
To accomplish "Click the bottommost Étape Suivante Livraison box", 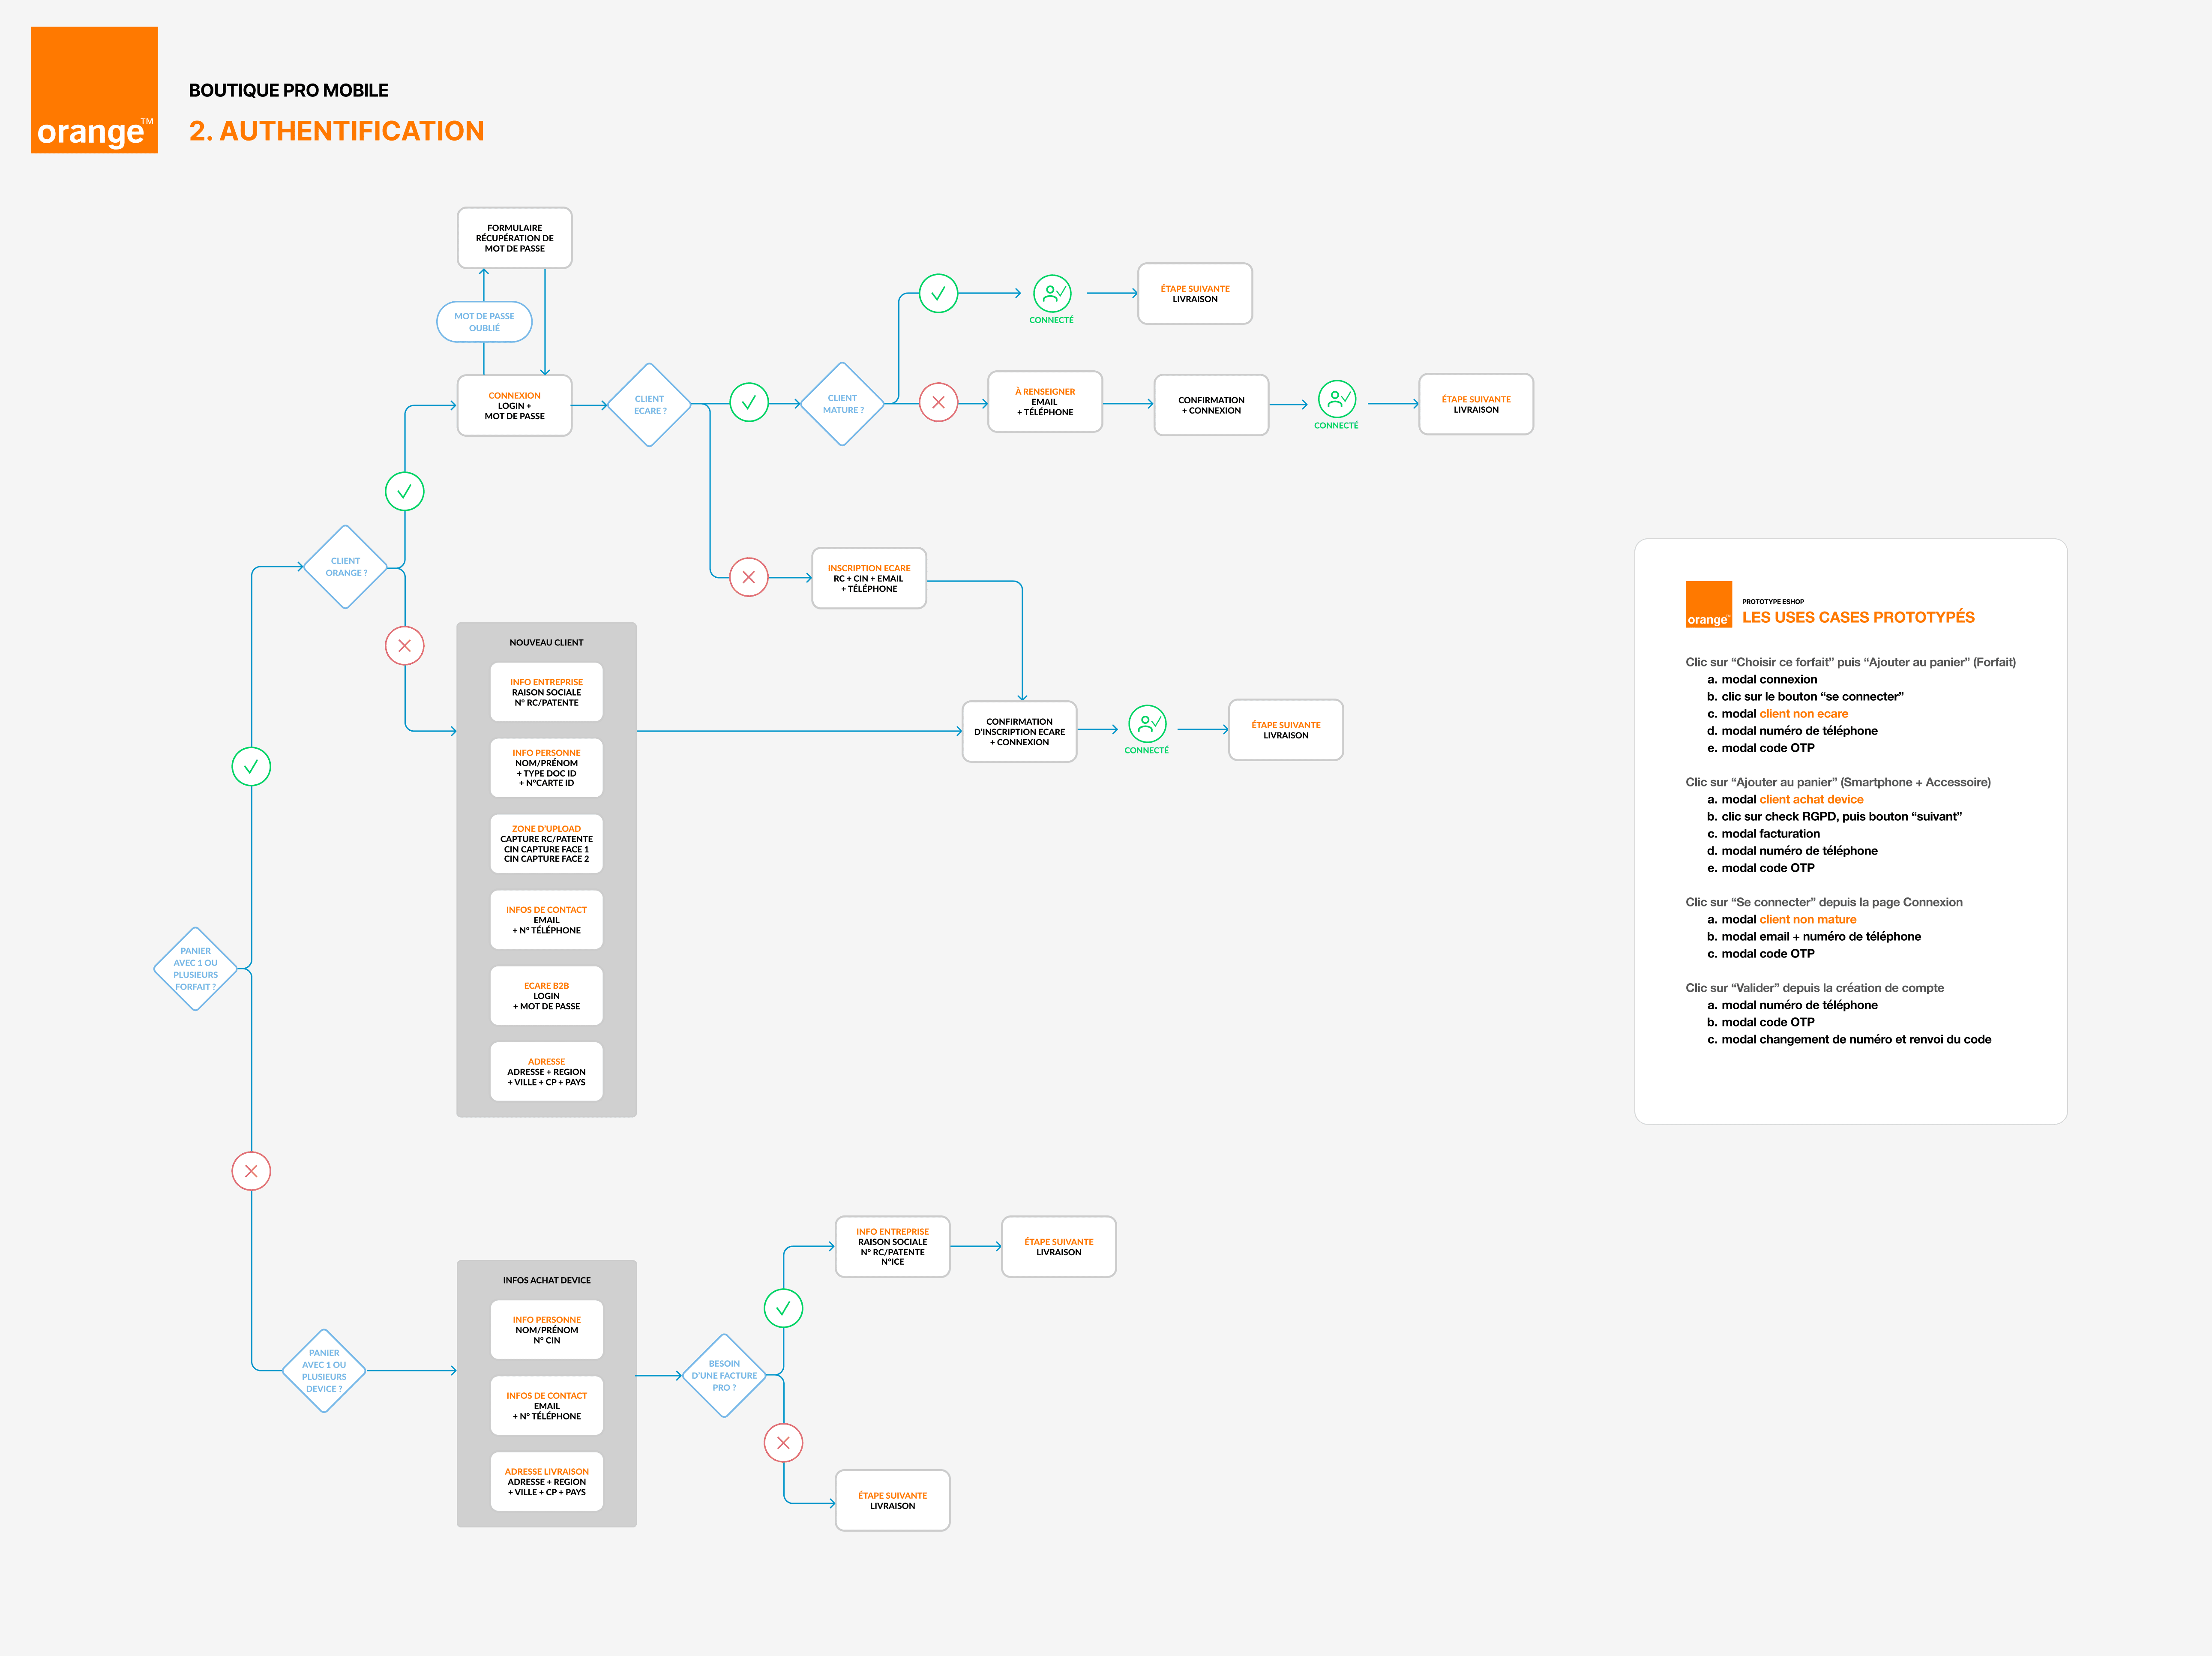I will click(892, 1501).
